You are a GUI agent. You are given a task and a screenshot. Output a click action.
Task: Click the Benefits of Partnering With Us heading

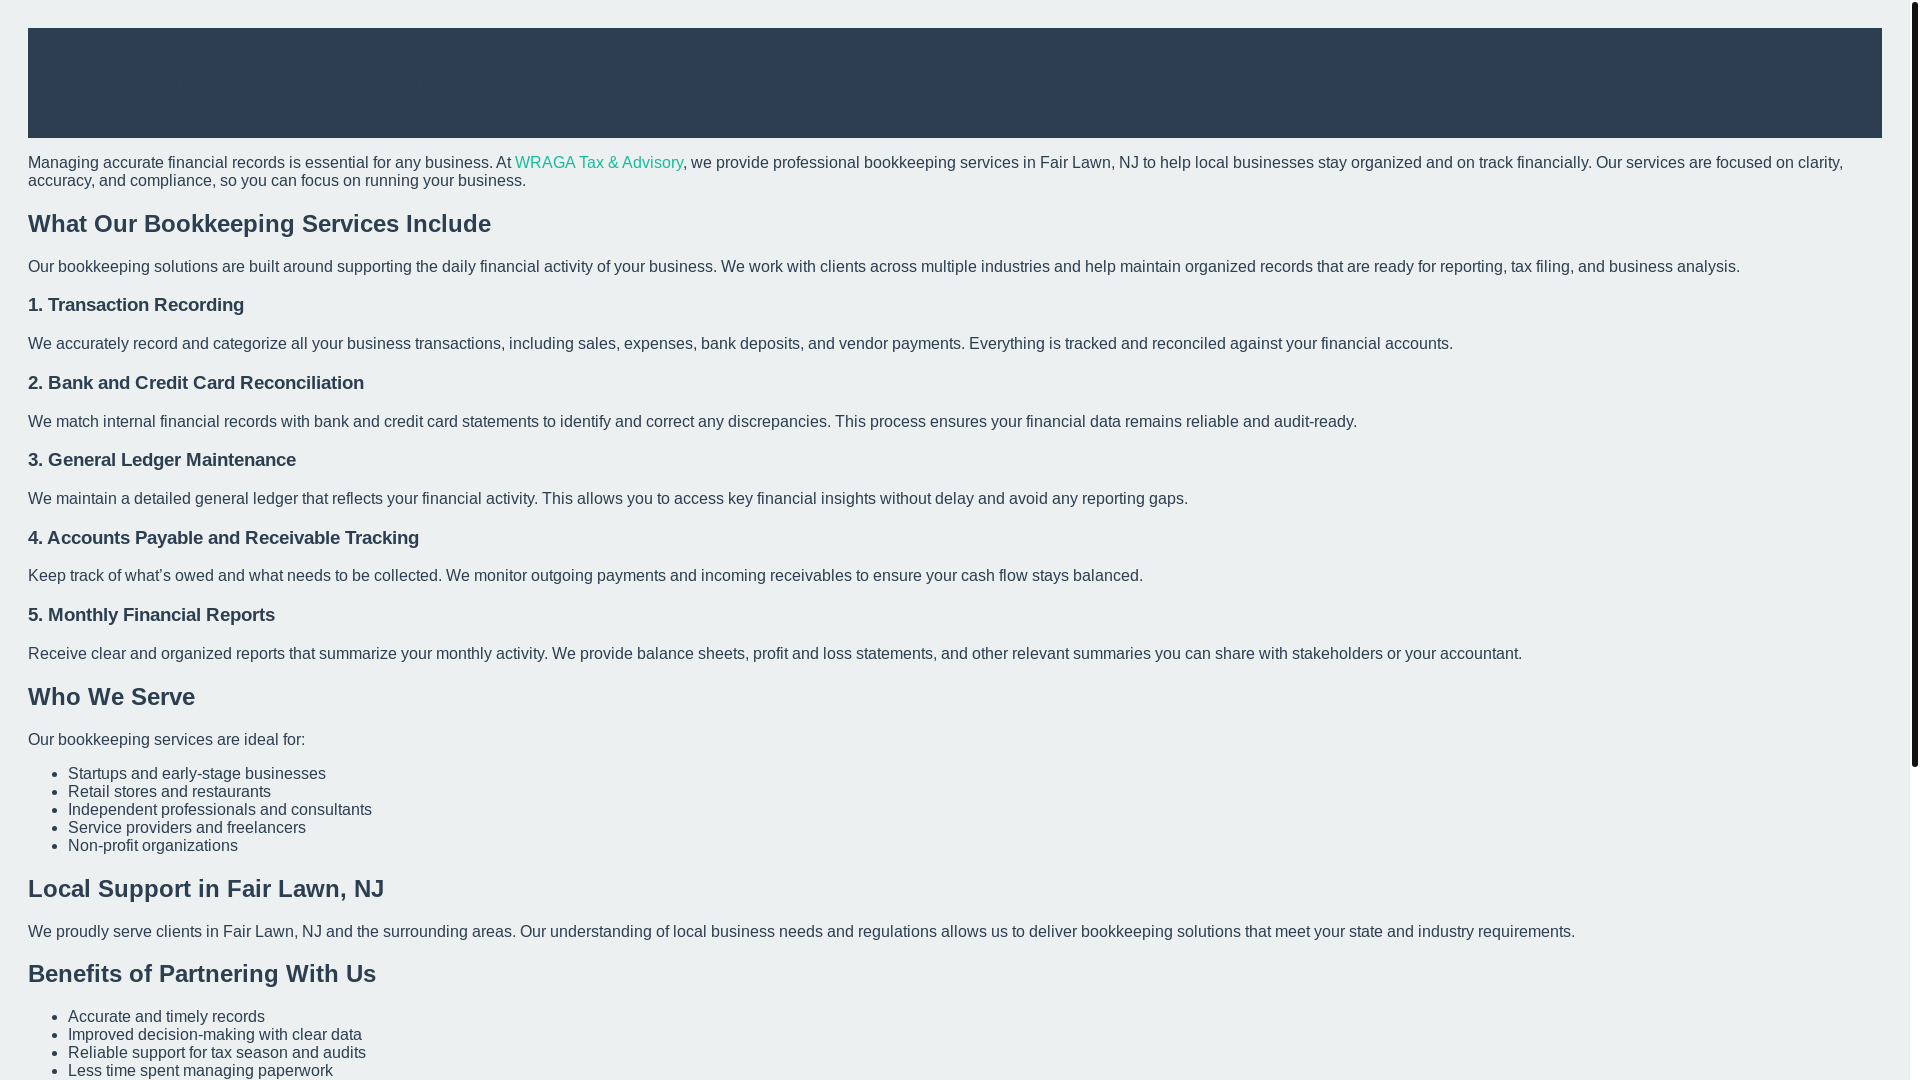coord(202,974)
